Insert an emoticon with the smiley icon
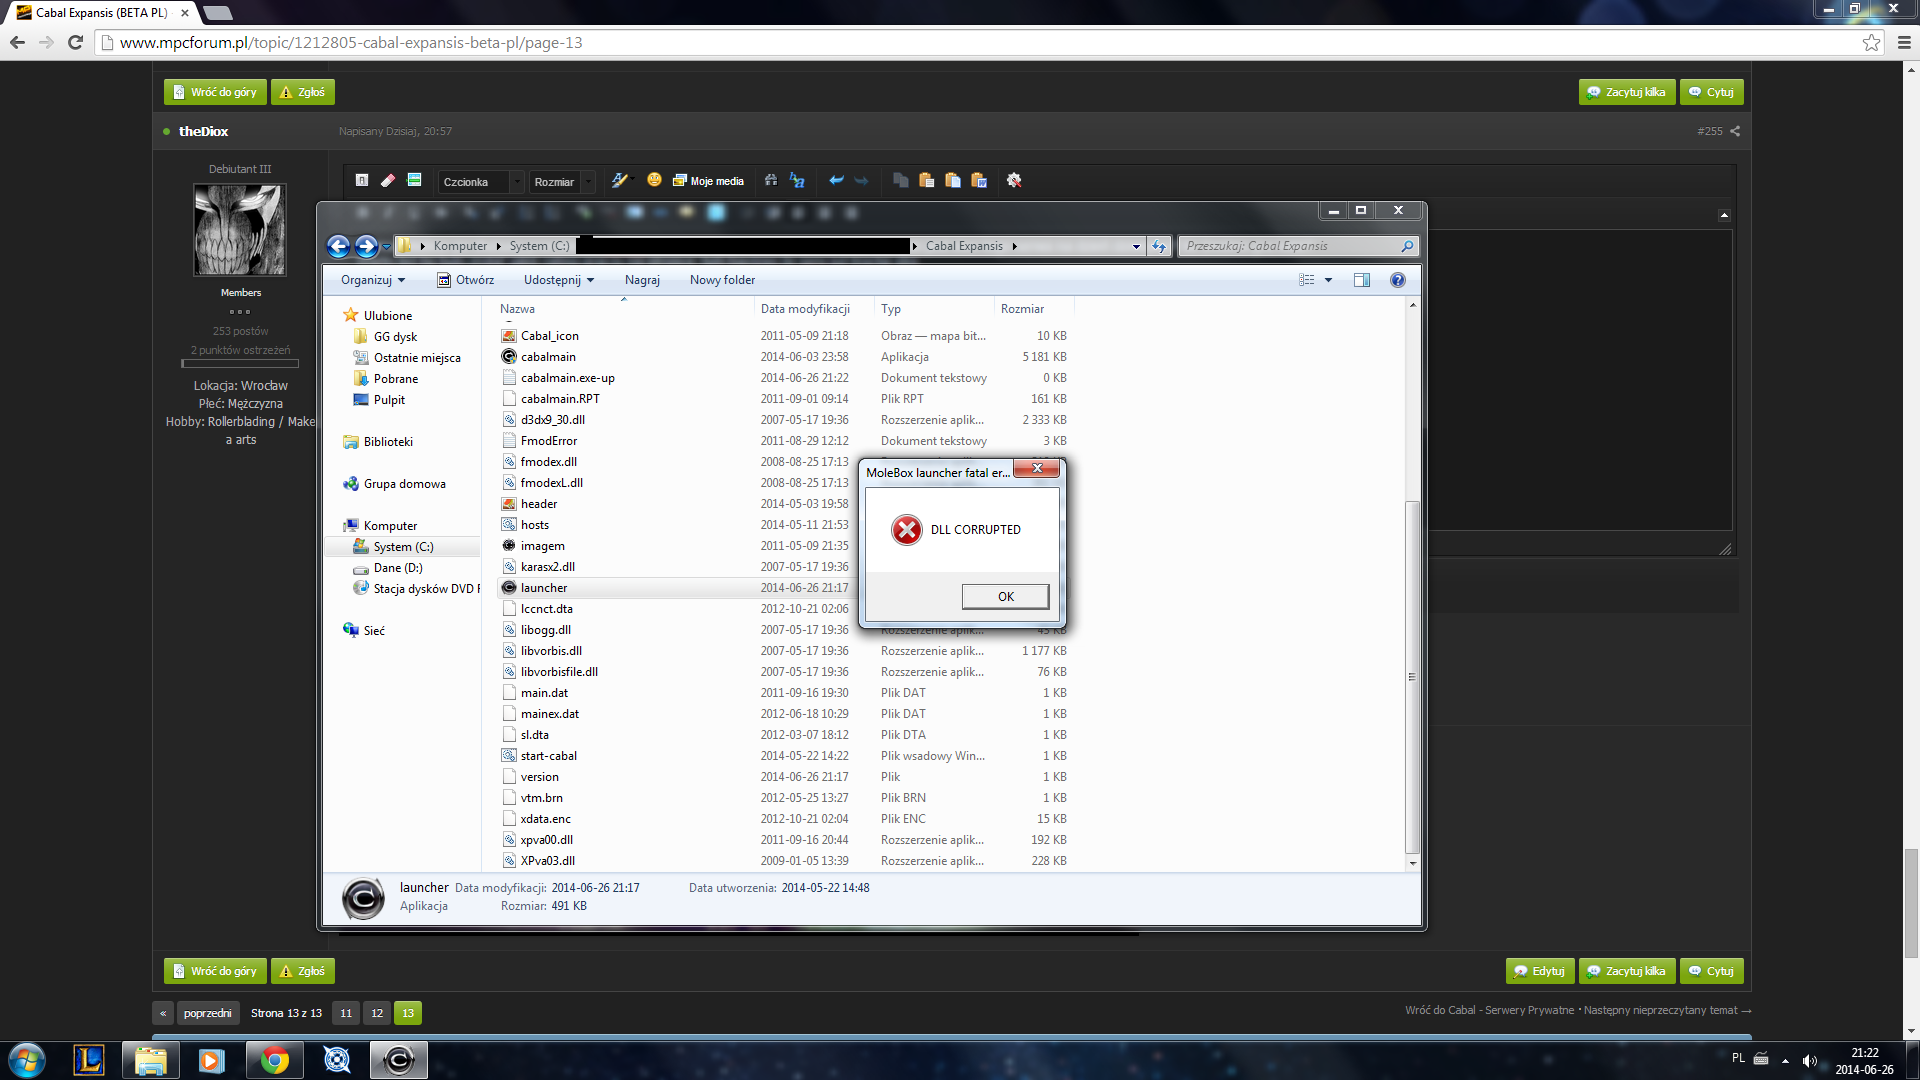The height and width of the screenshot is (1080, 1920). click(x=654, y=180)
